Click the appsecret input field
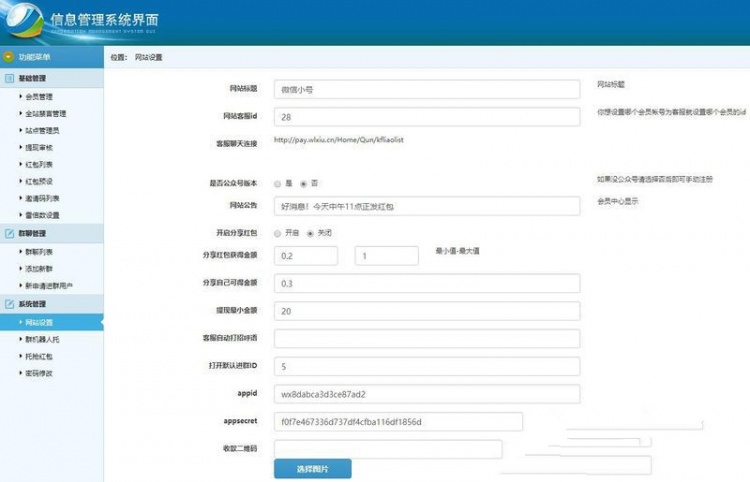The height and width of the screenshot is (482, 750). [426, 422]
